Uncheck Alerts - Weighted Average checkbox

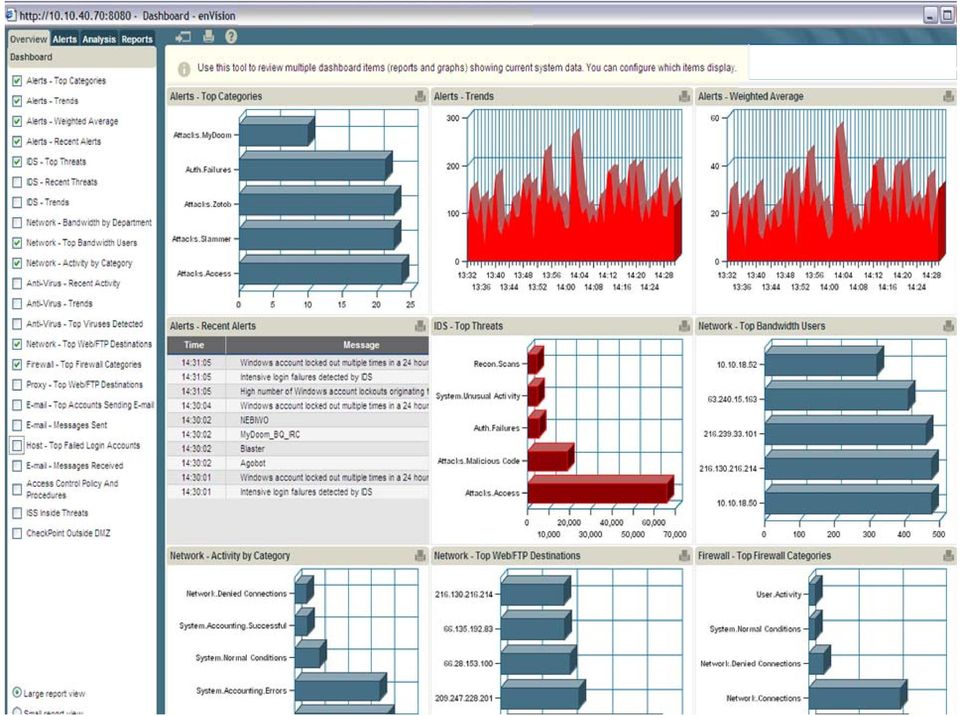[x=17, y=121]
